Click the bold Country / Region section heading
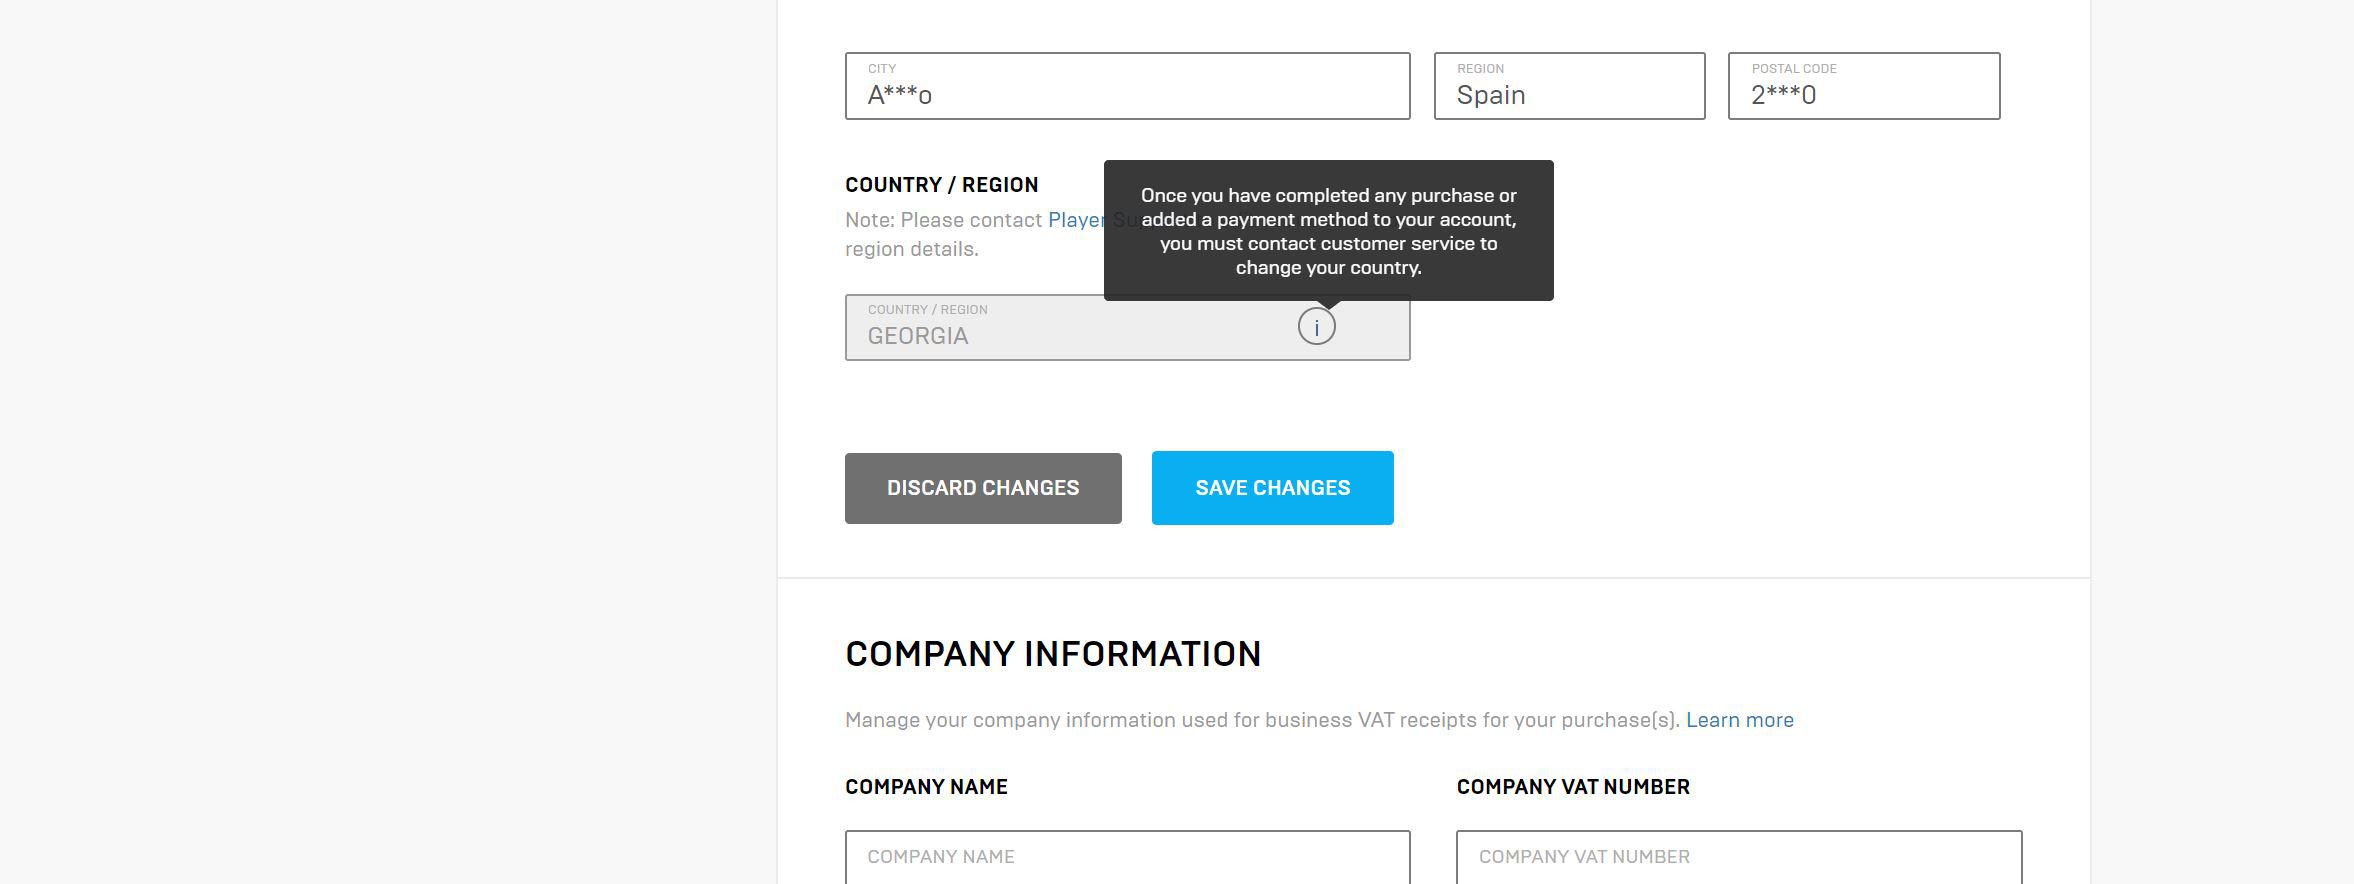 pos(941,185)
